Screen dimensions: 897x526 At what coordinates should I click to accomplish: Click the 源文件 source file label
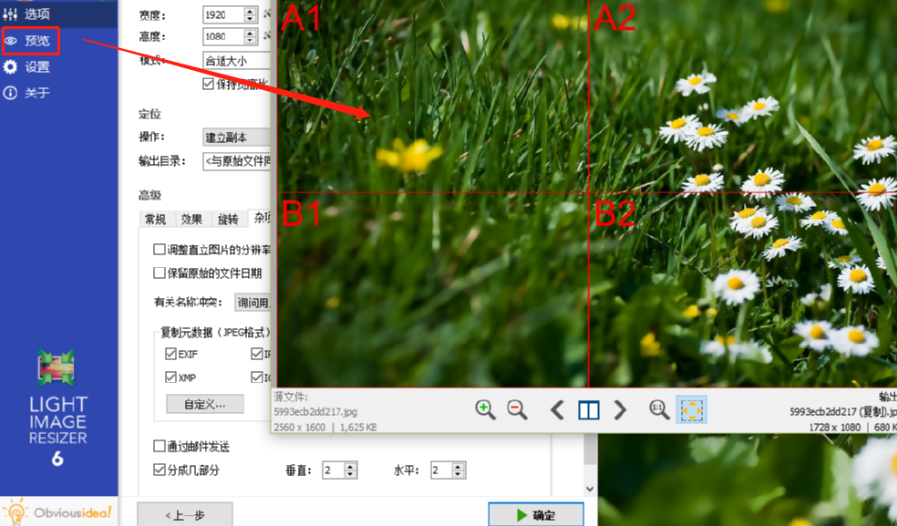(291, 396)
